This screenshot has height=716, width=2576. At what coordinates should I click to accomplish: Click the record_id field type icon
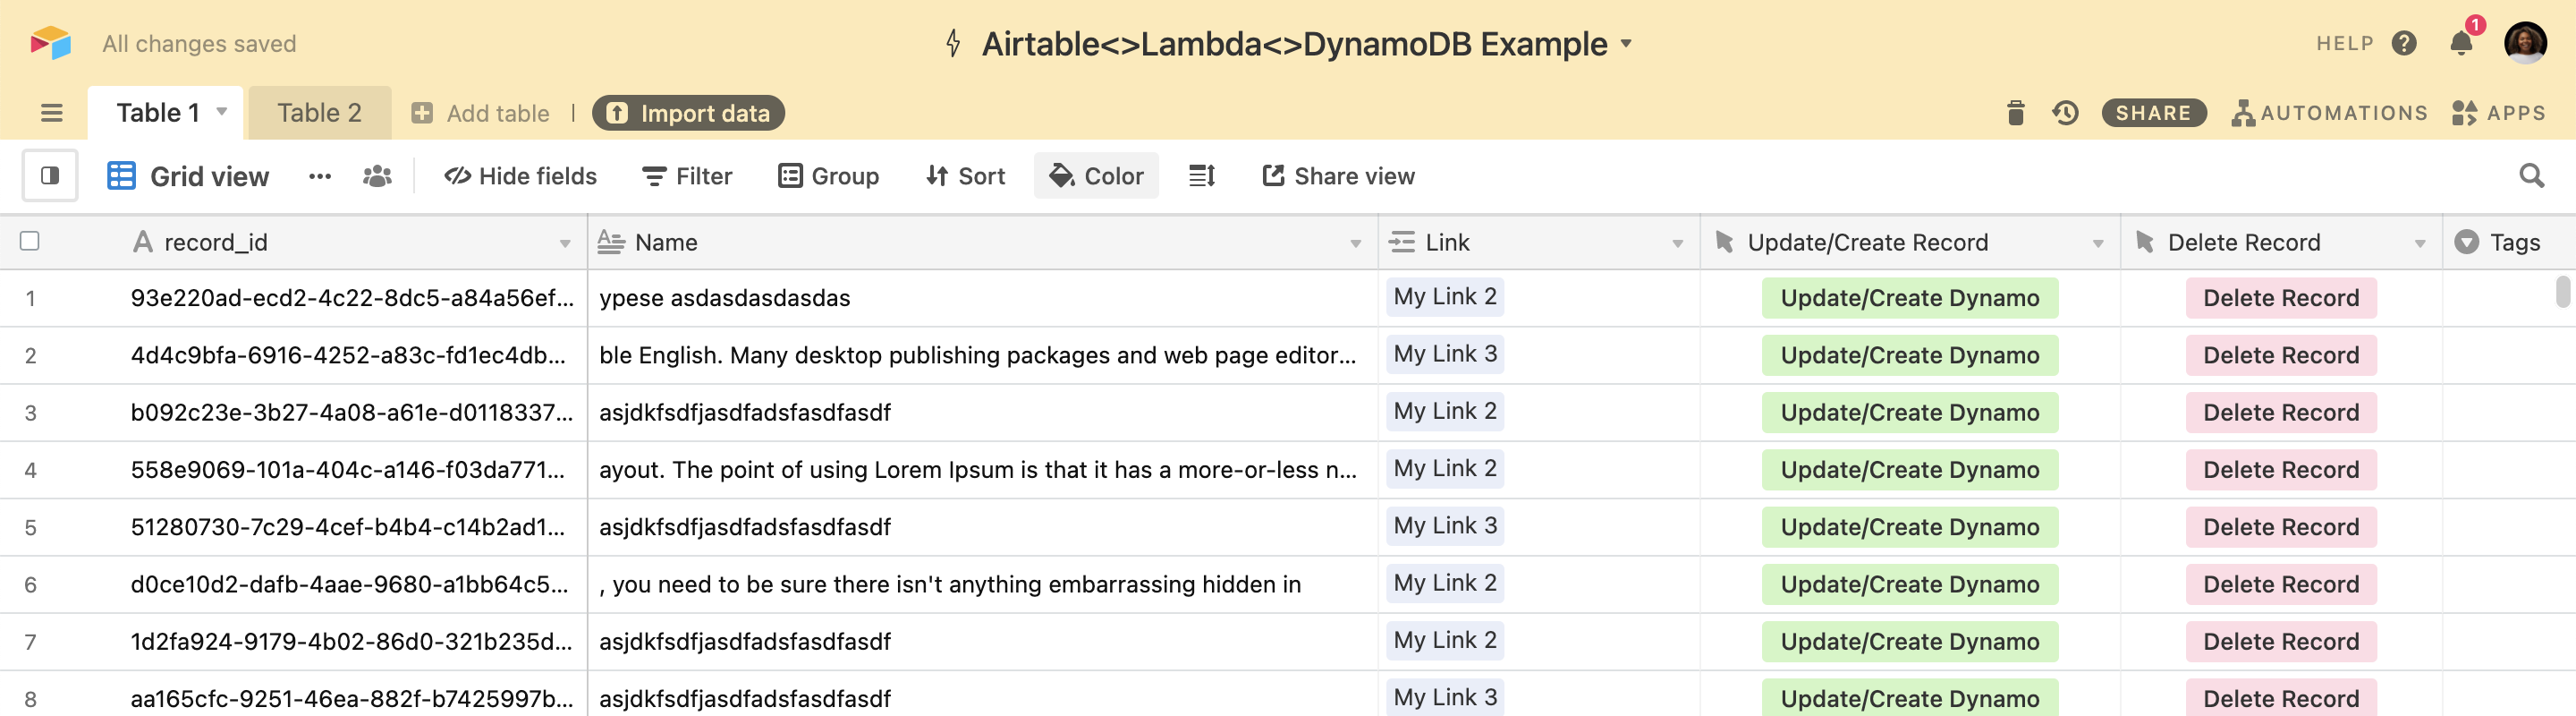[143, 242]
